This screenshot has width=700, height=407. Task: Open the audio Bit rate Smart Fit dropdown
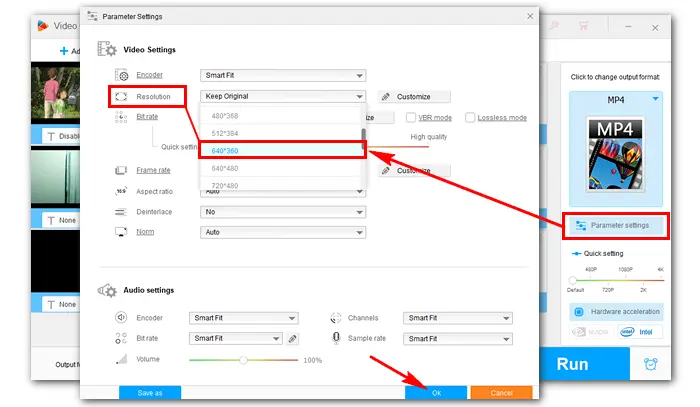click(236, 338)
